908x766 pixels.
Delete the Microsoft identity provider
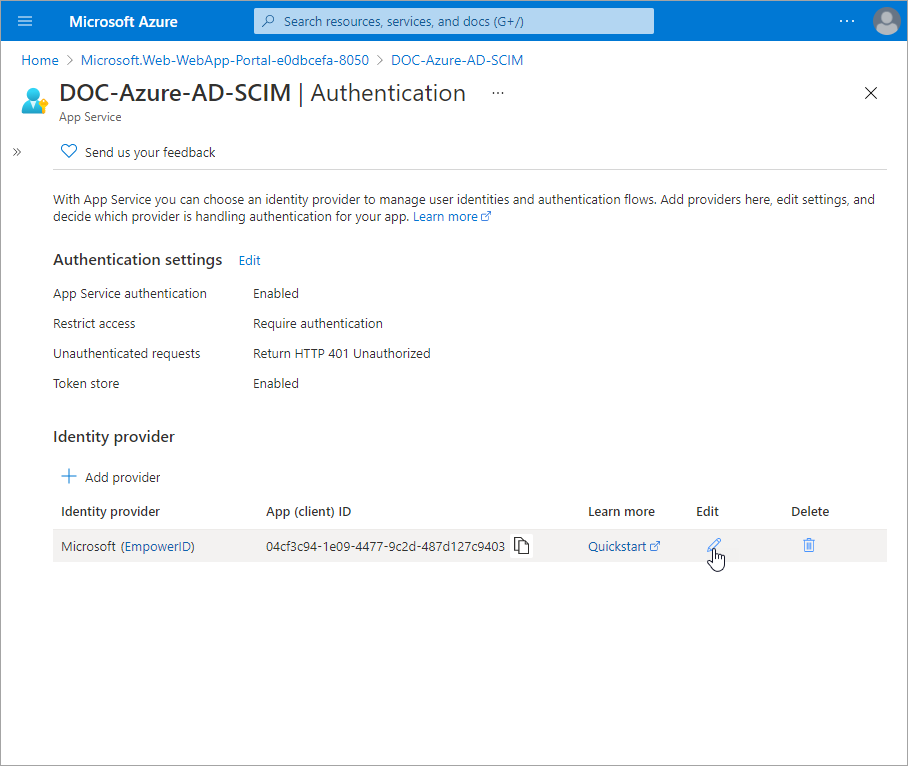pyautogui.click(x=809, y=546)
